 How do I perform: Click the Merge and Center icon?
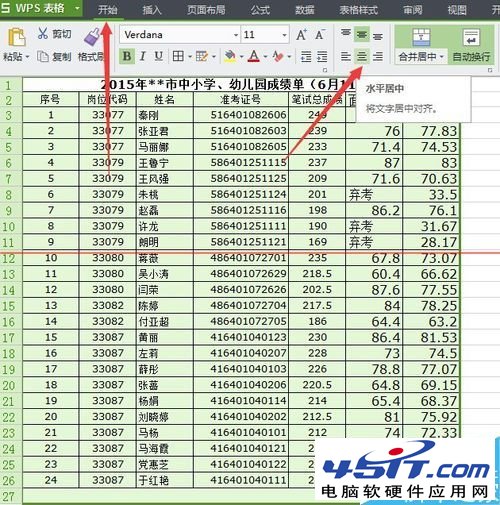coord(421,37)
